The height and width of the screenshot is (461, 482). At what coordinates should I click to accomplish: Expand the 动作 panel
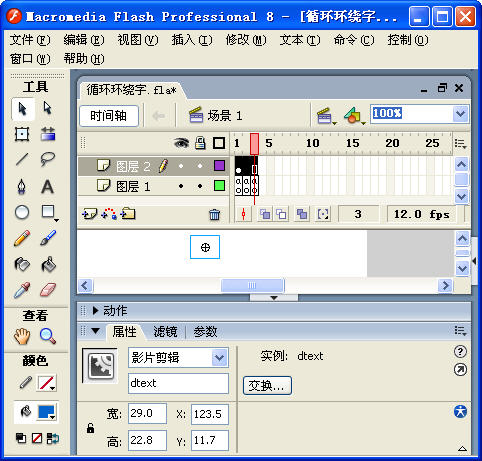tap(95, 311)
